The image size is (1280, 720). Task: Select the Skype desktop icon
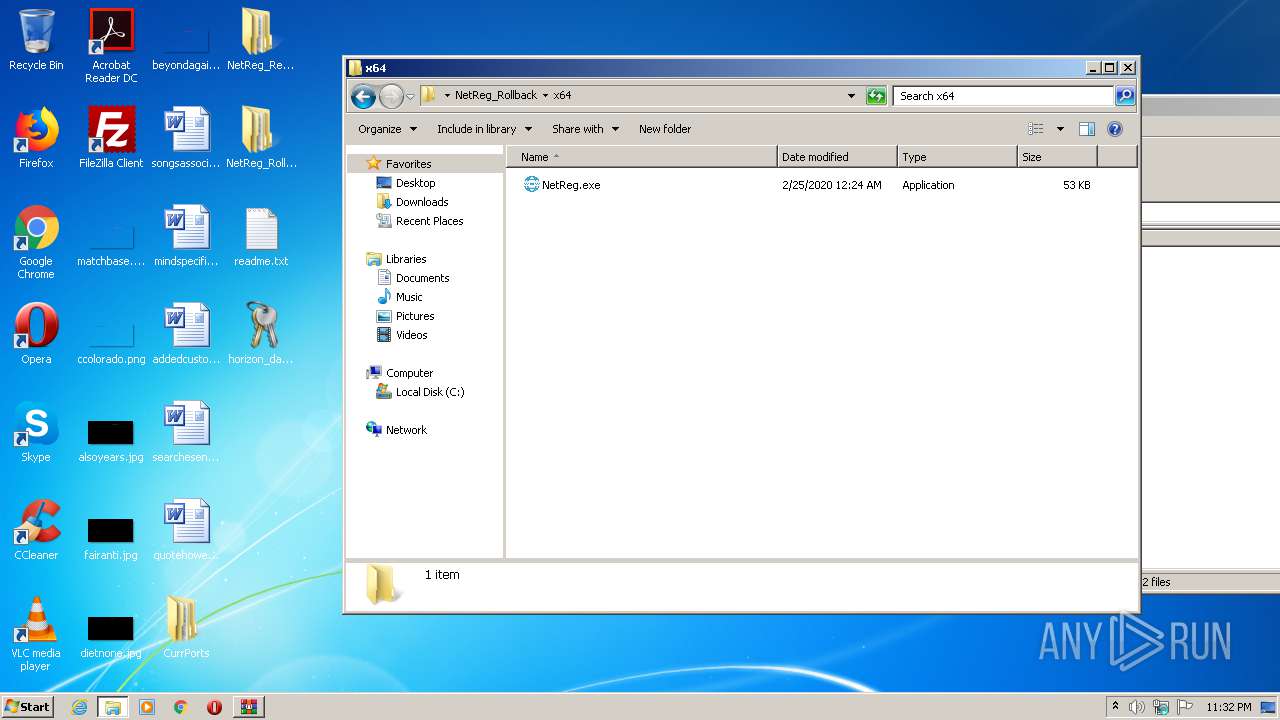pos(36,432)
